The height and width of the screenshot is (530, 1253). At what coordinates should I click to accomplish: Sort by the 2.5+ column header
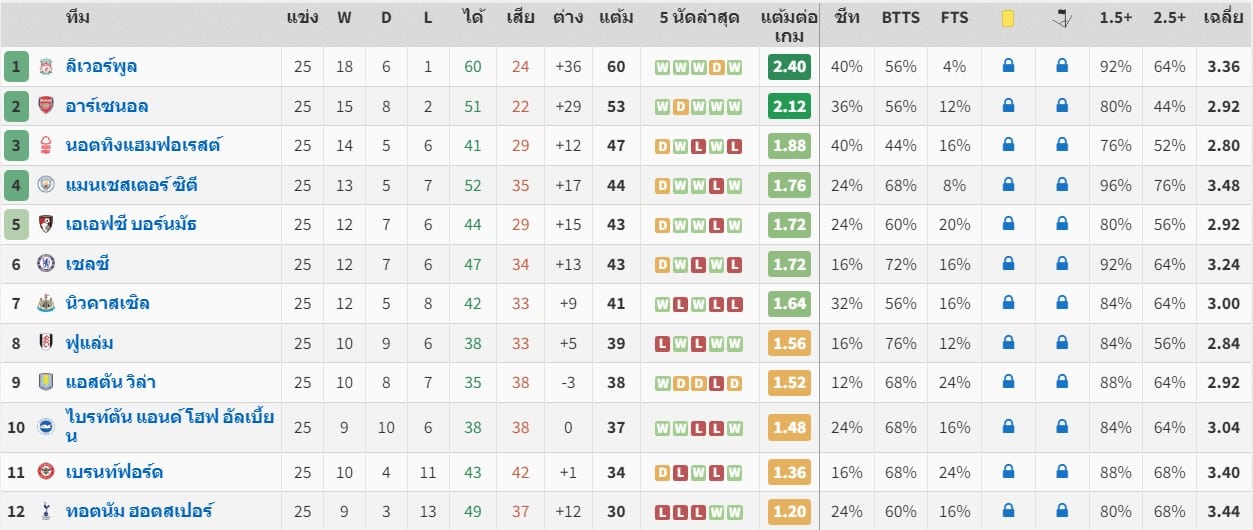tap(1170, 18)
